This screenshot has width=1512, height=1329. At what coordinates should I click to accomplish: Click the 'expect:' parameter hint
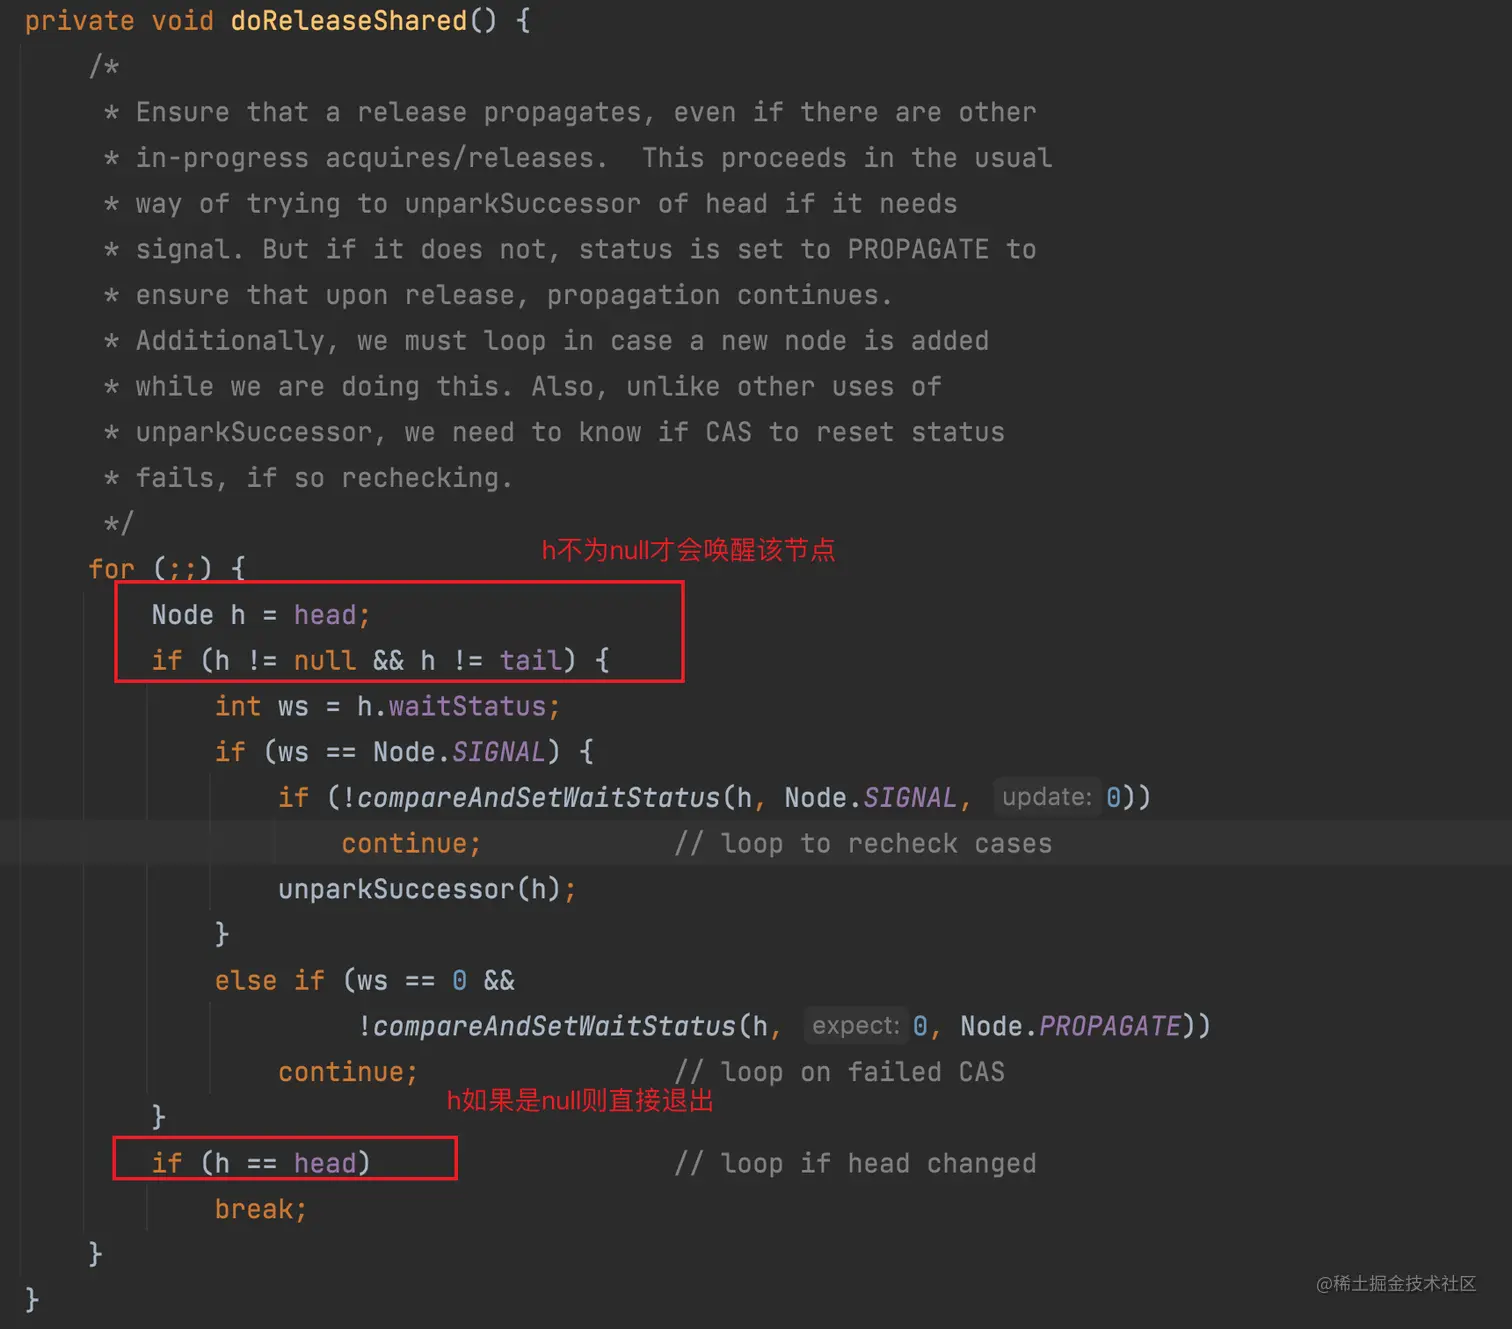coord(855,1026)
